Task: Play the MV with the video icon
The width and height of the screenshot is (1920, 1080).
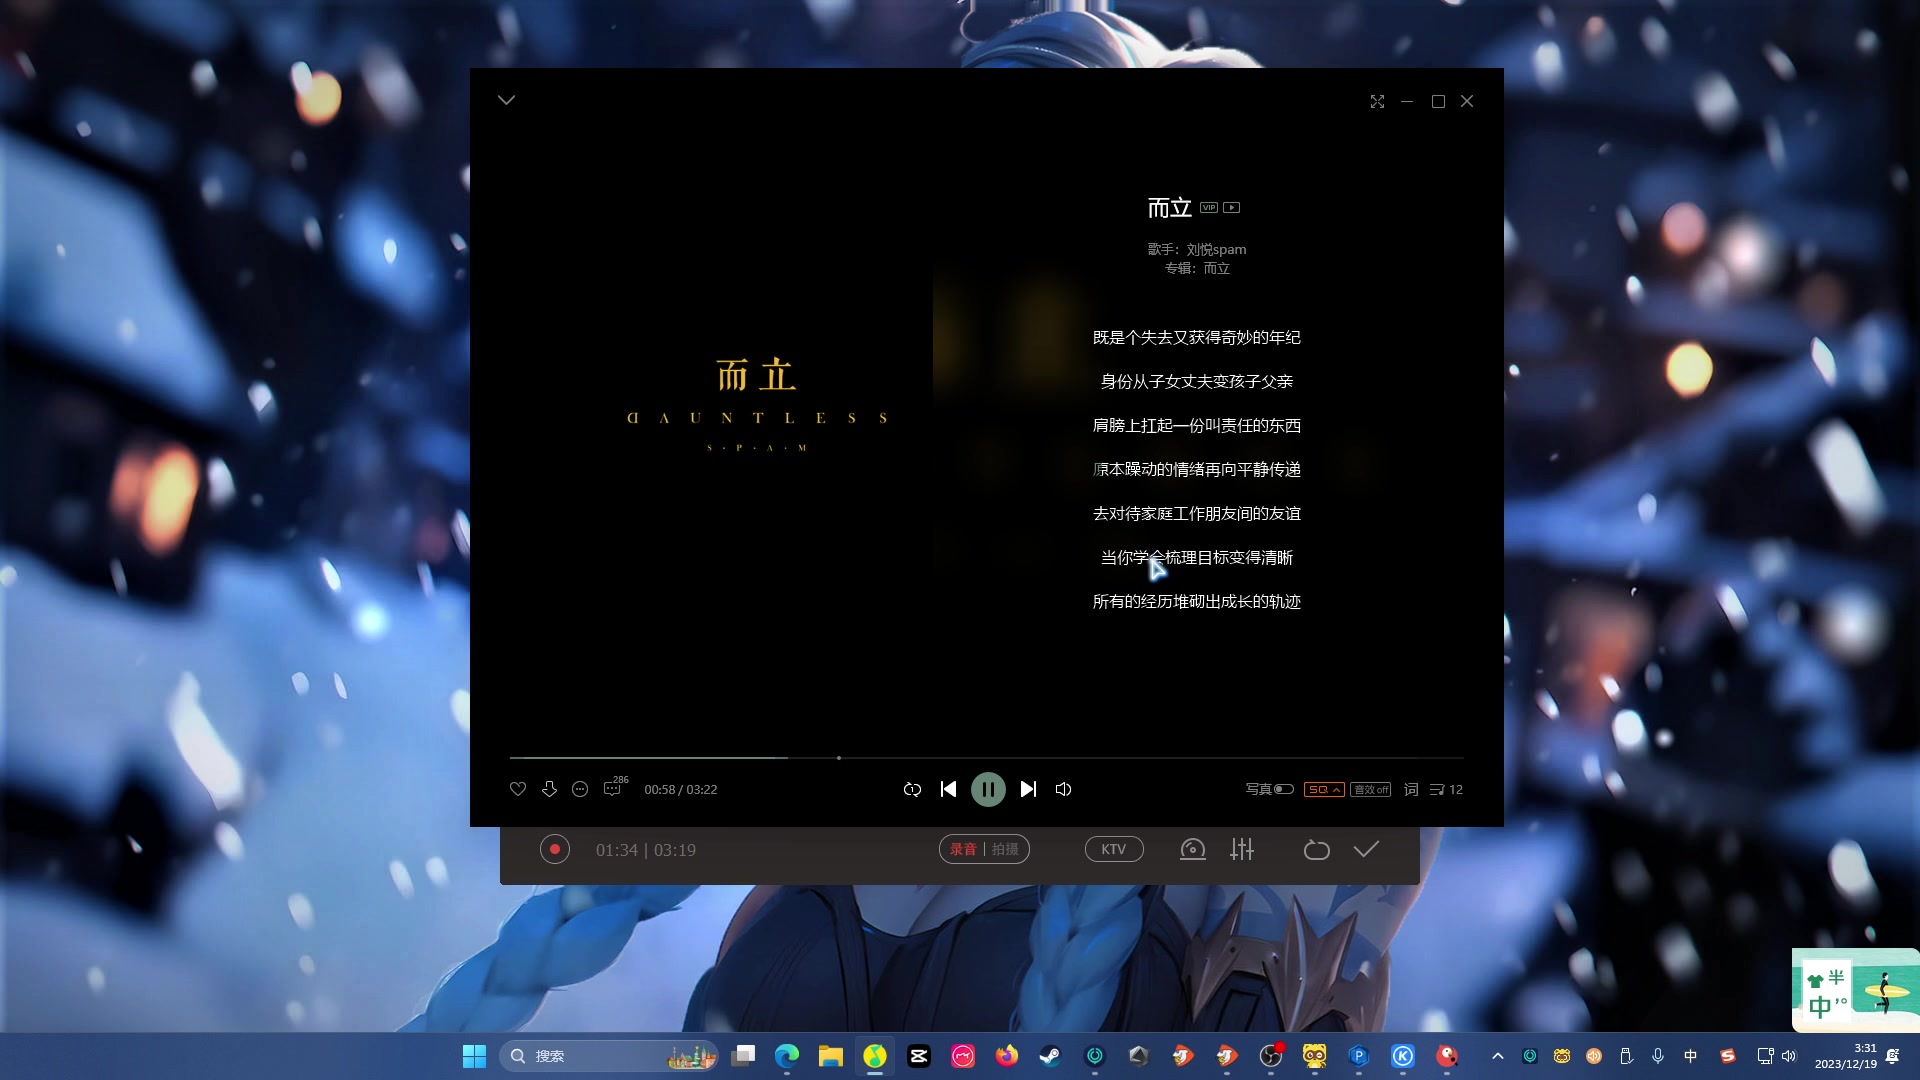Action: [x=1232, y=207]
